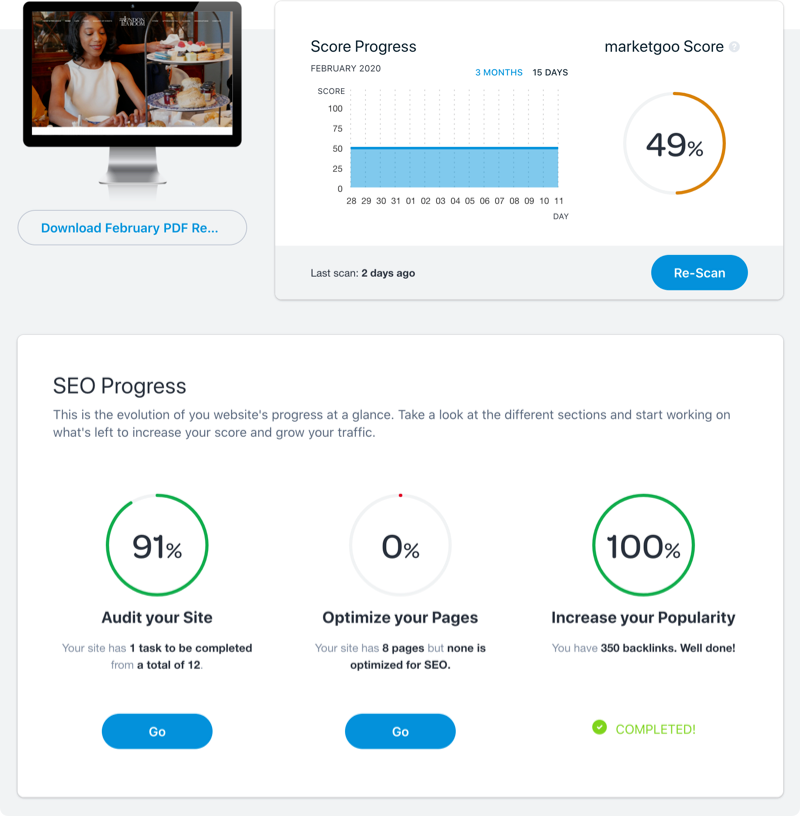Screen dimensions: 800x816
Task: Open the Audit your Site heading
Action: point(157,617)
